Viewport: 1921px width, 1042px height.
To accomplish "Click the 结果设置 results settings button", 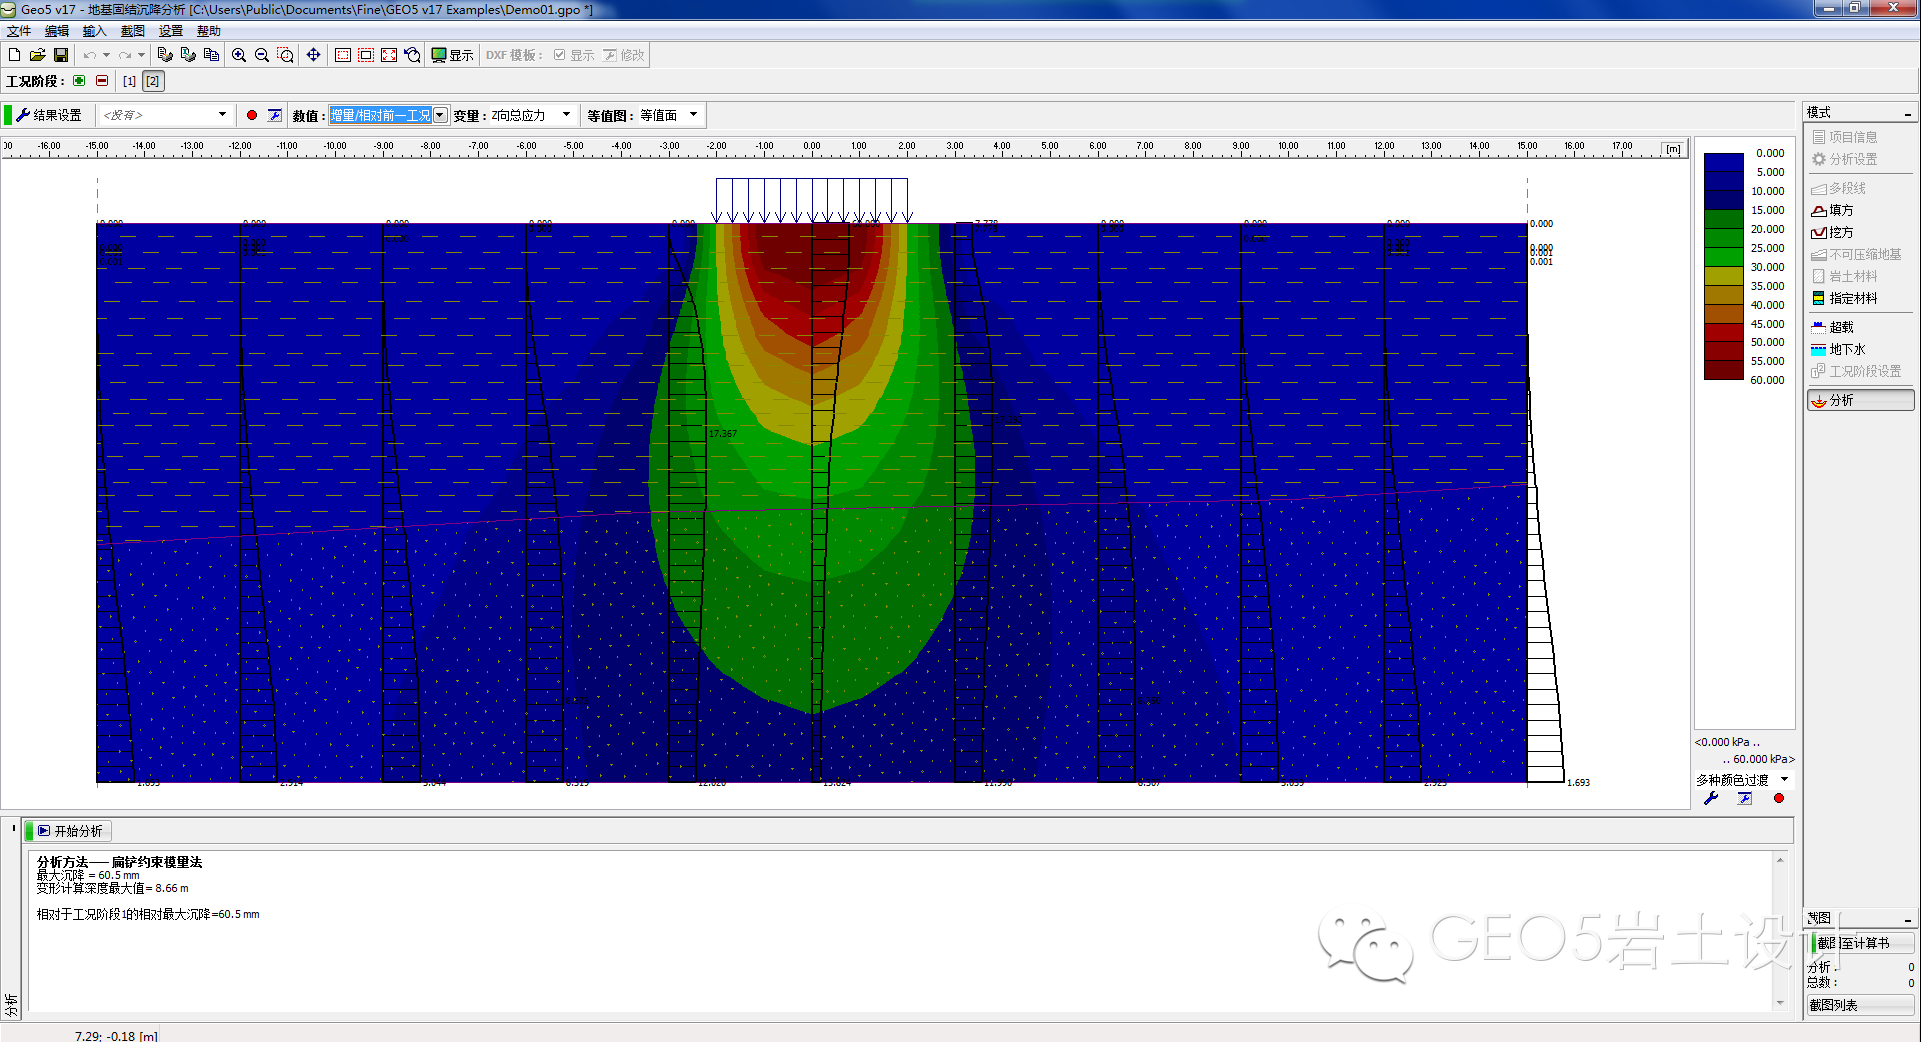I will [x=49, y=115].
